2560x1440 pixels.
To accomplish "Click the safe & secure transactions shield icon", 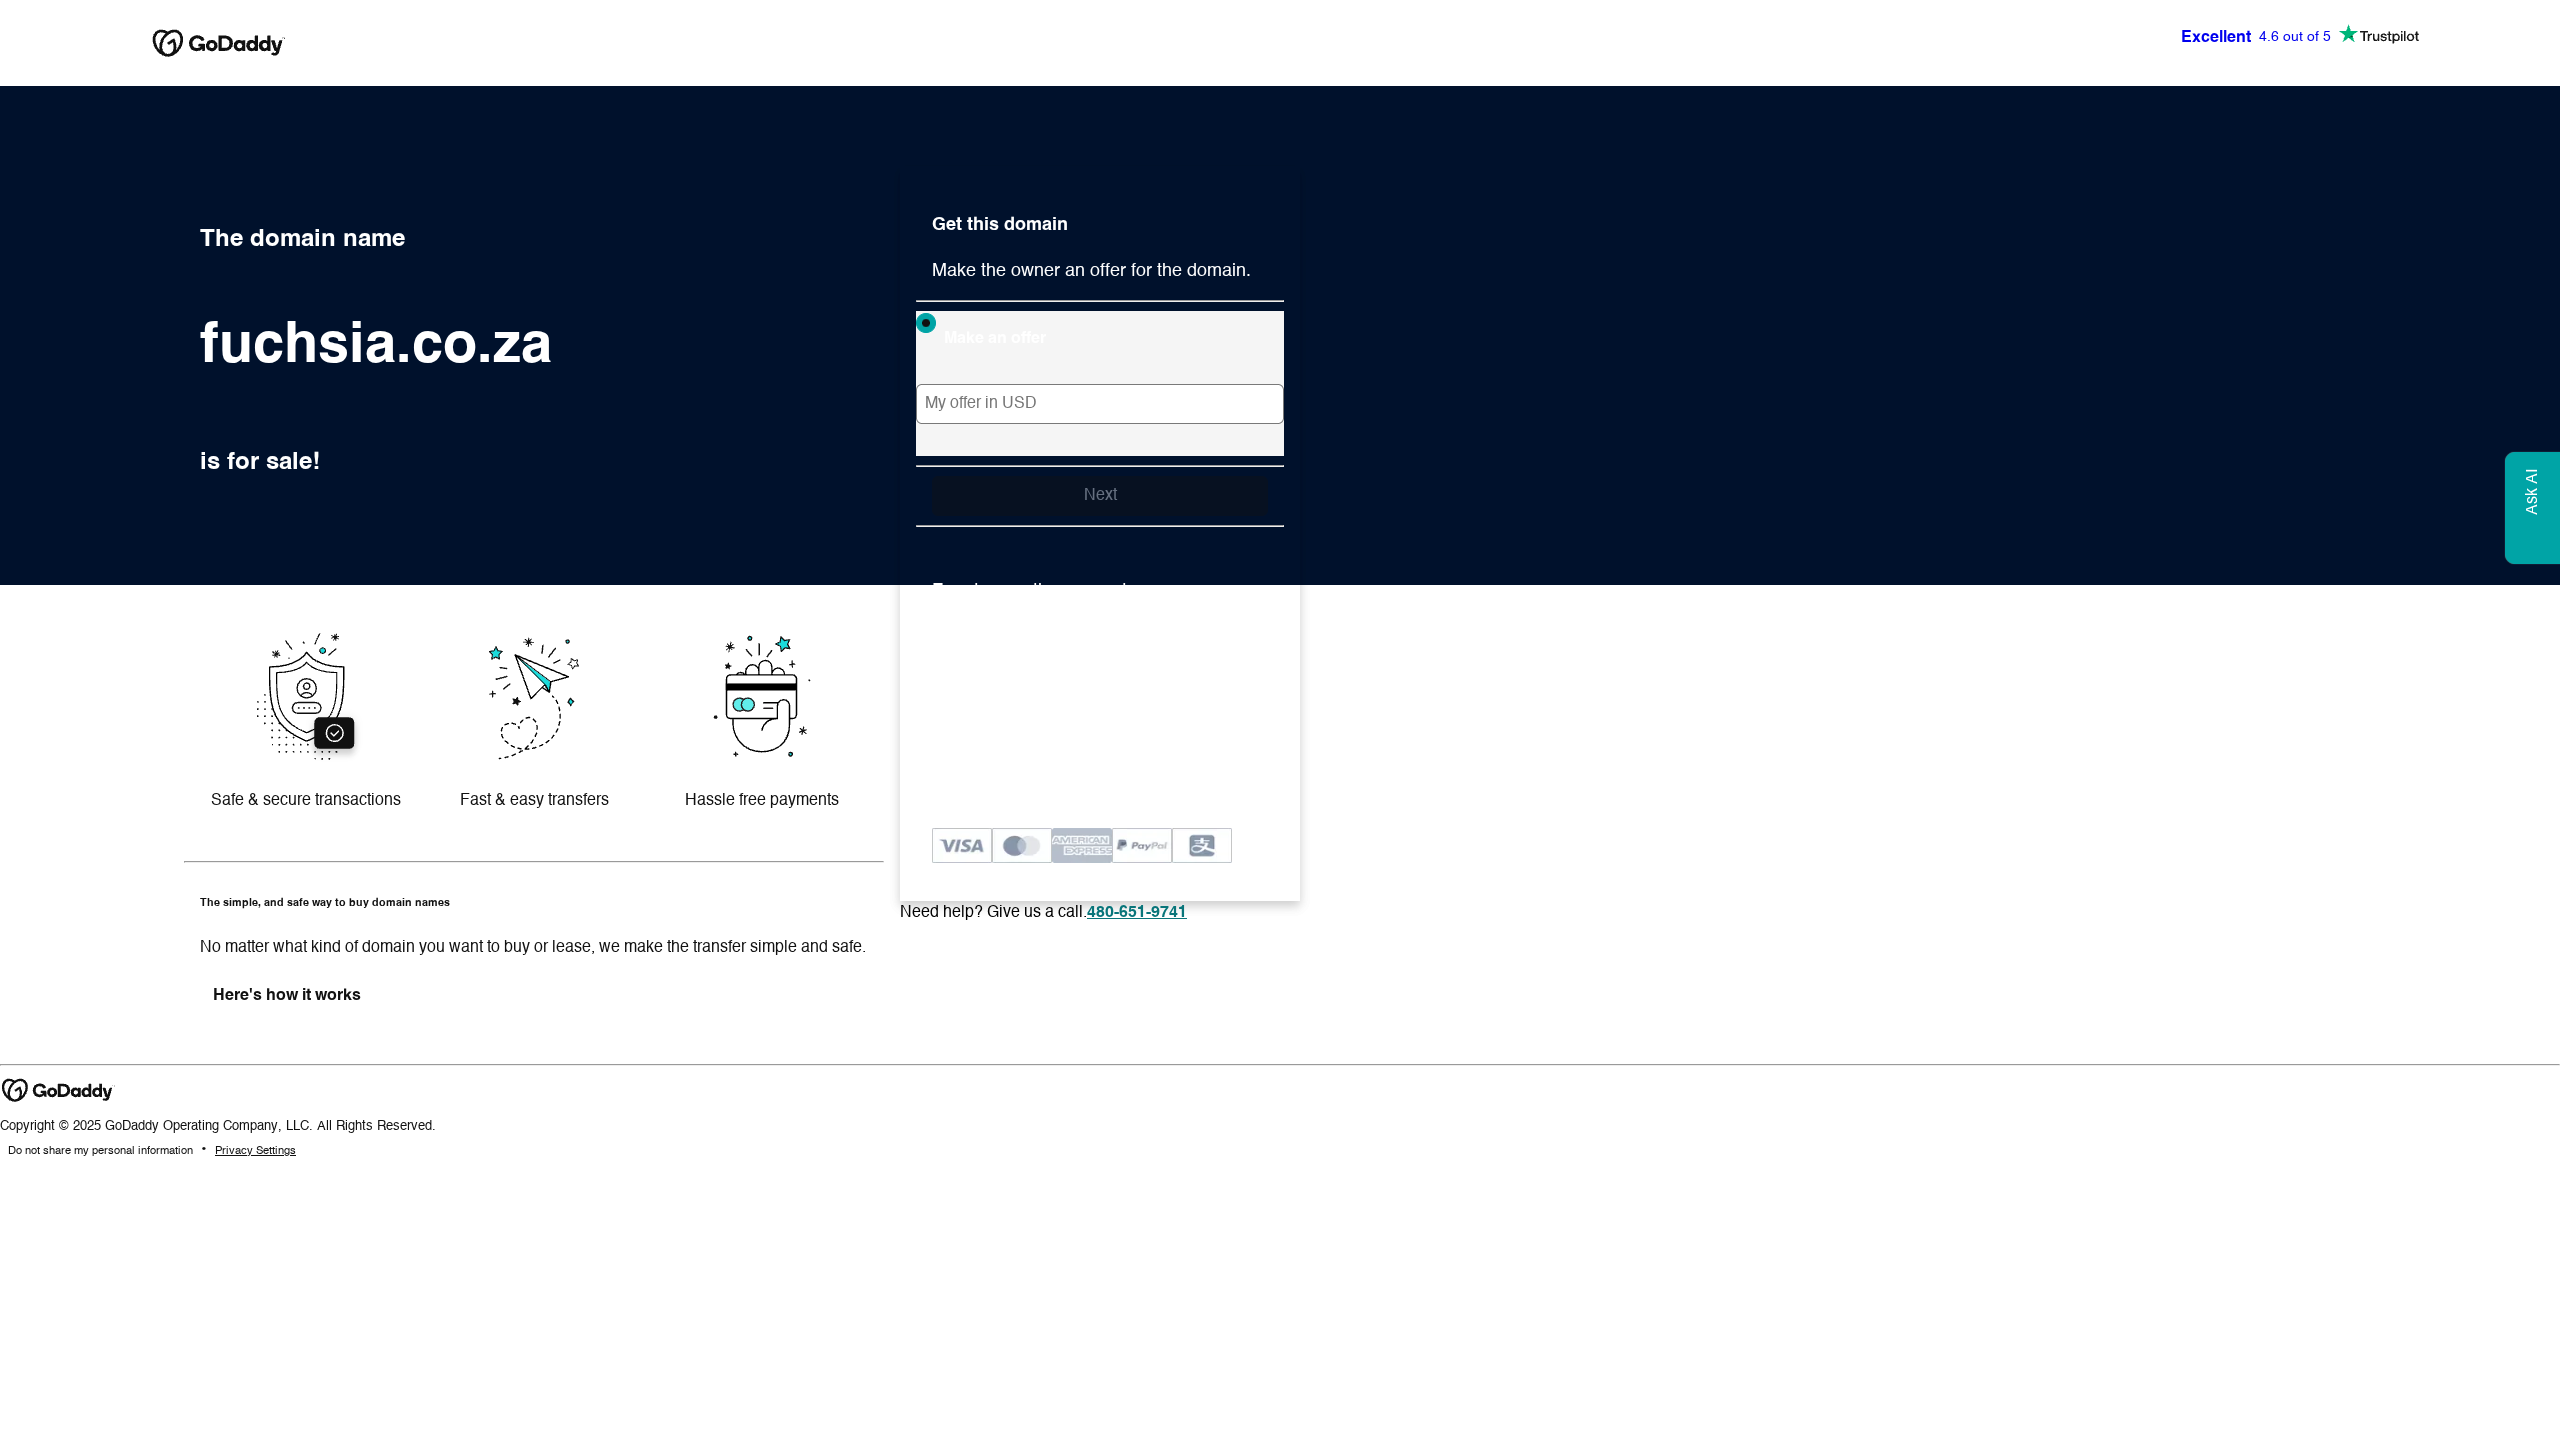I will click(x=306, y=696).
